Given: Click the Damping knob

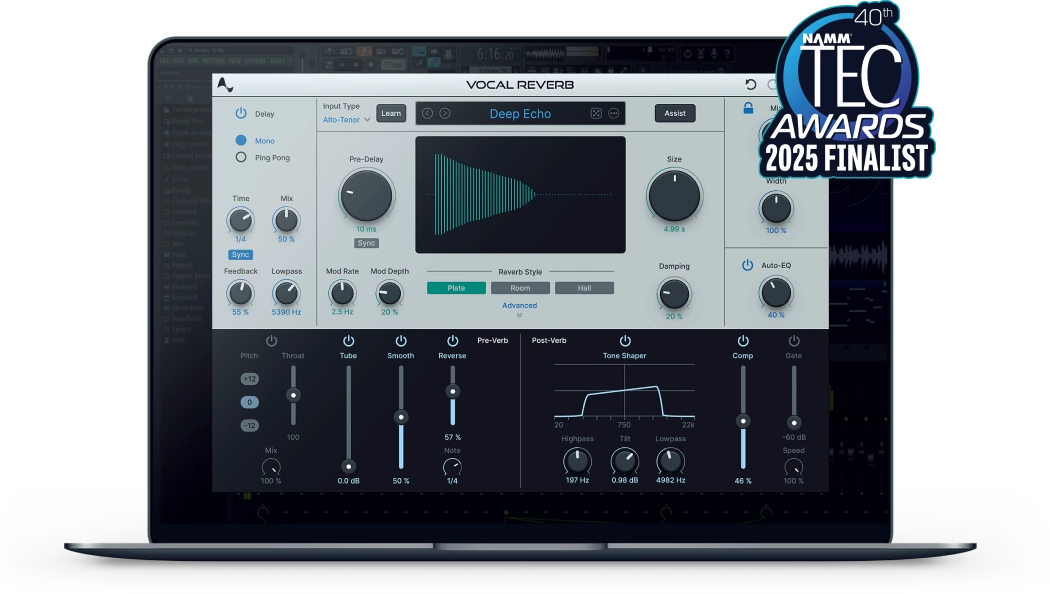Looking at the screenshot, I should pyautogui.click(x=674, y=294).
